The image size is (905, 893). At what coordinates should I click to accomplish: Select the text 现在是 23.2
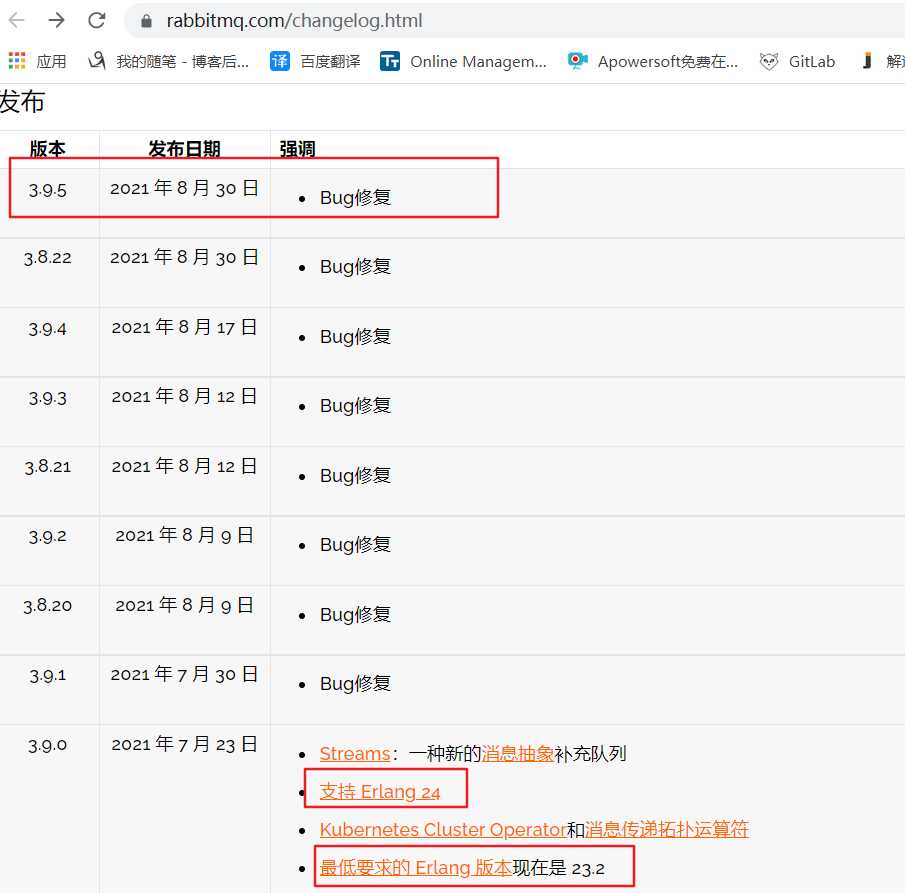point(558,868)
